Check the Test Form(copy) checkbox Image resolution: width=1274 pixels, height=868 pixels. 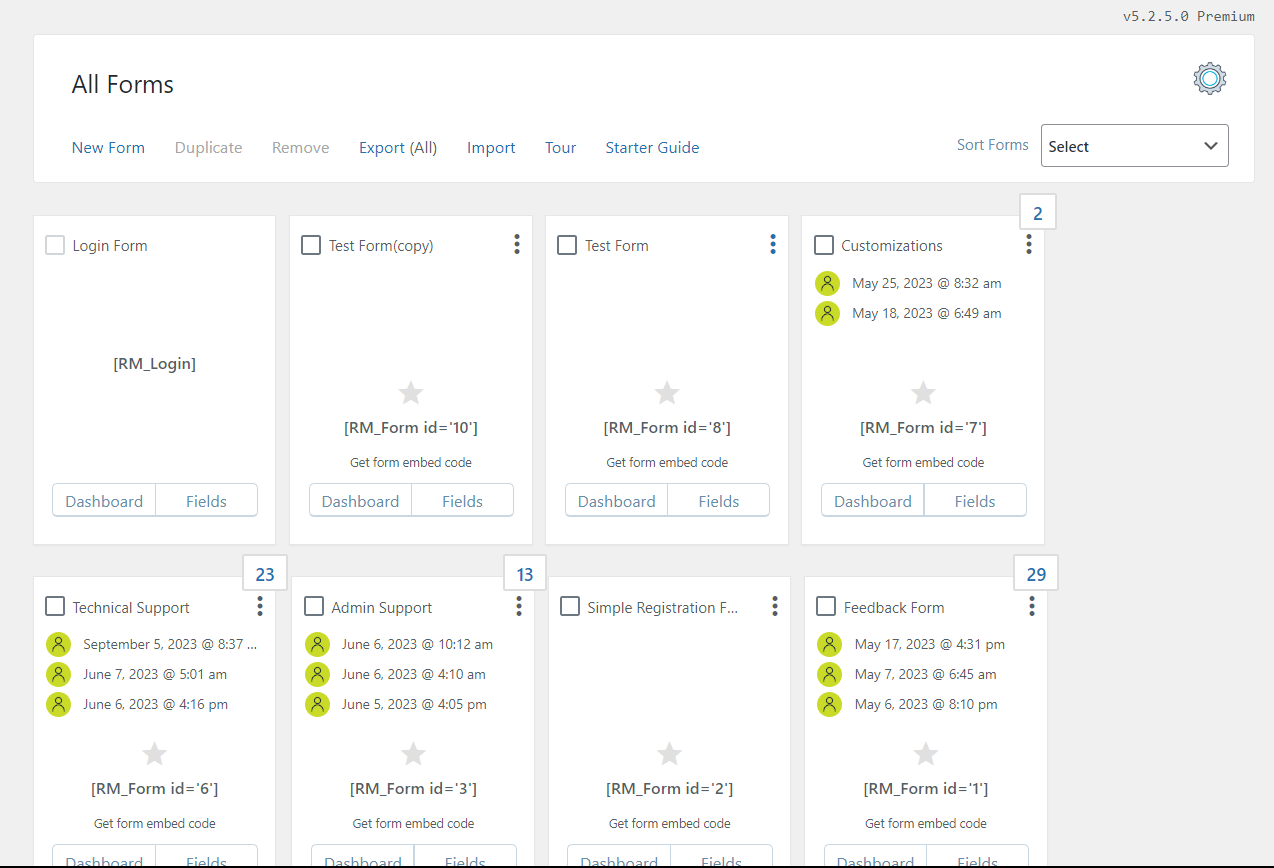pos(311,245)
